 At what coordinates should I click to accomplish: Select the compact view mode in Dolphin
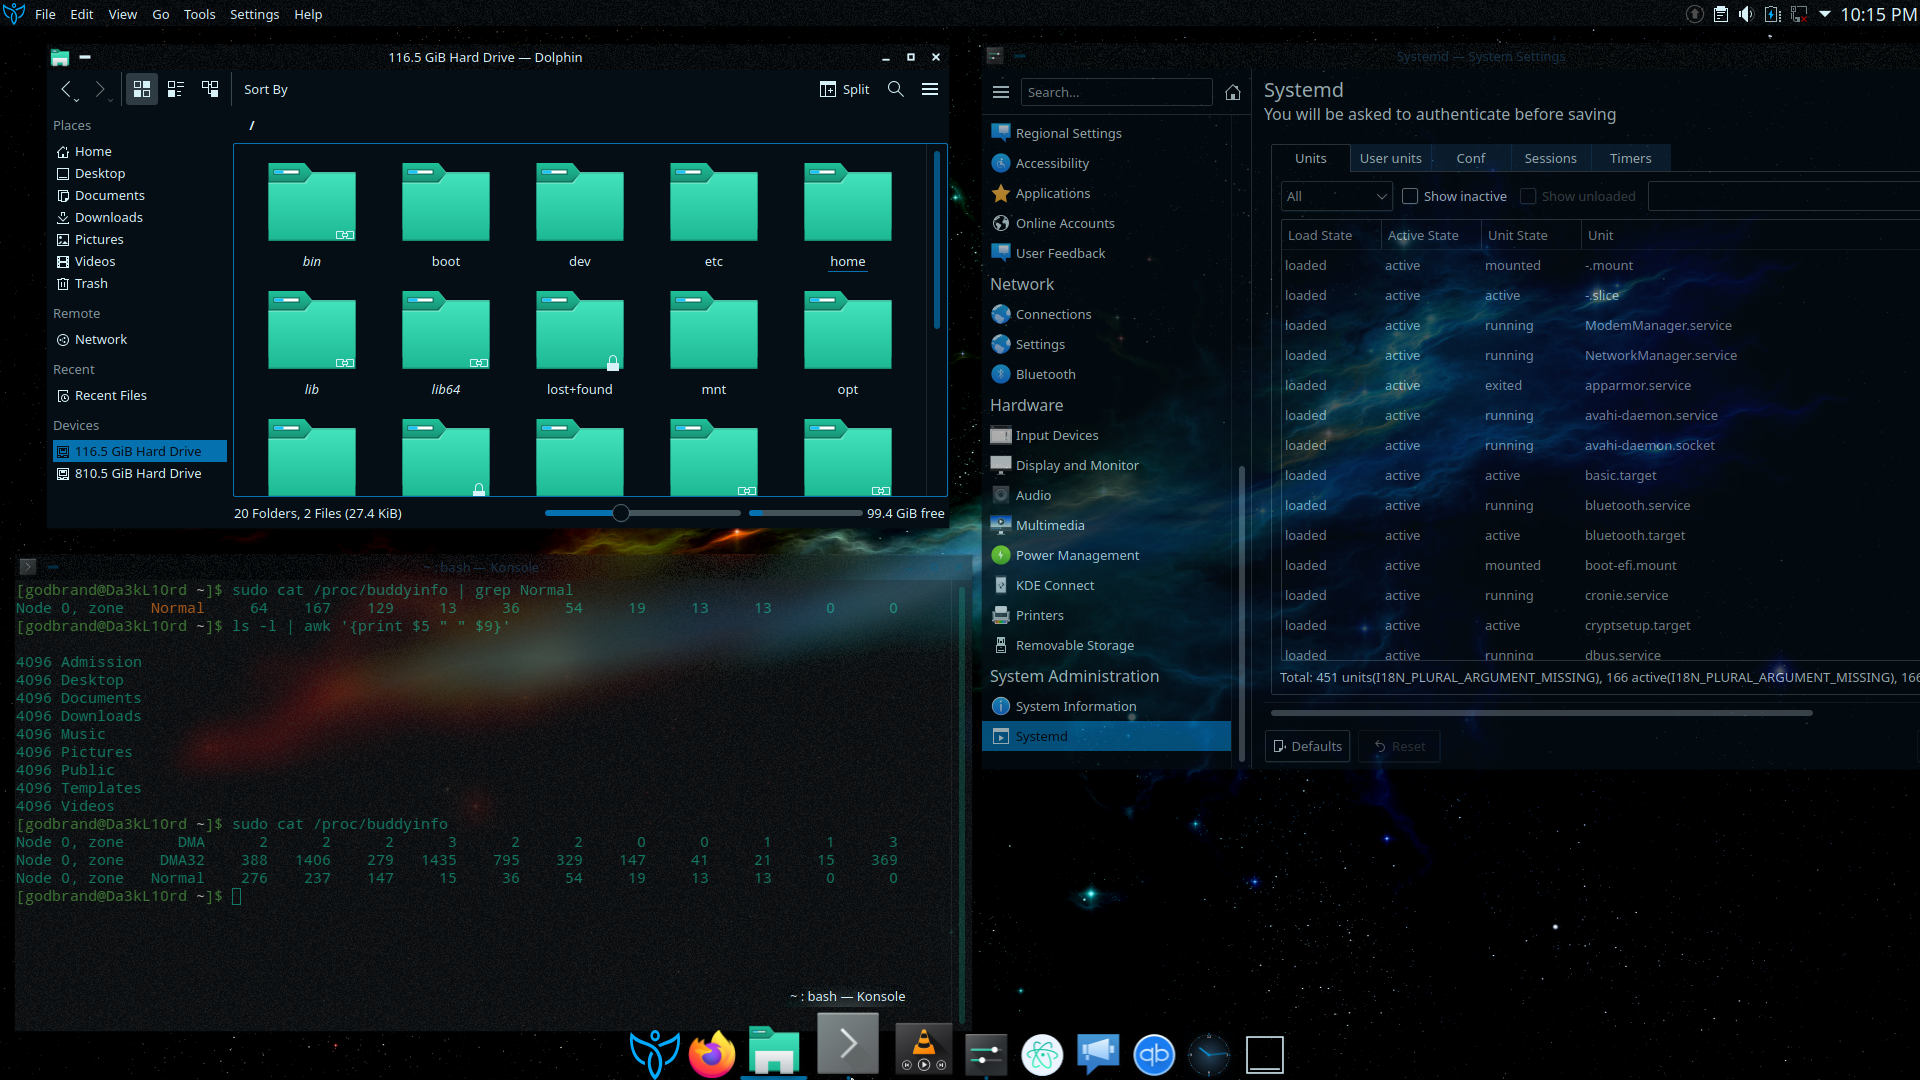tap(176, 89)
